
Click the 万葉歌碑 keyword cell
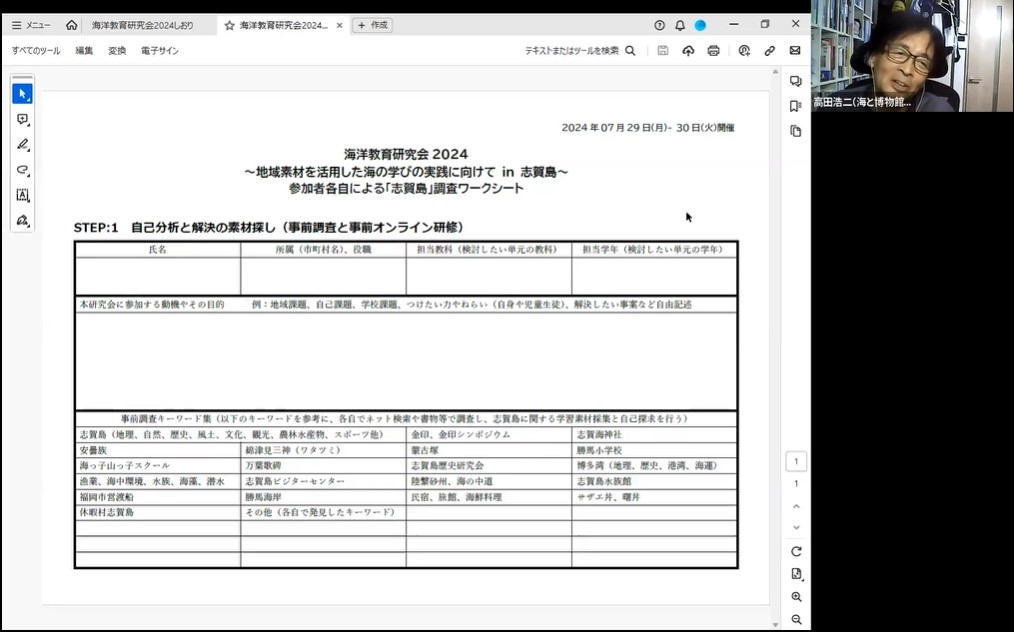[x=323, y=466]
